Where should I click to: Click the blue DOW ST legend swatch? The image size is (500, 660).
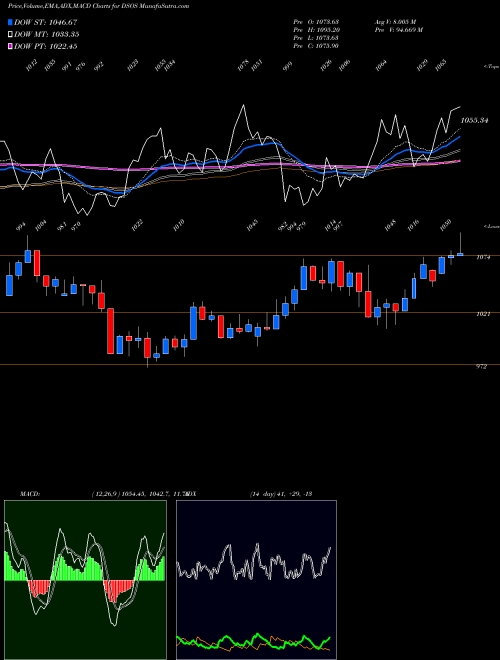(x=11, y=22)
